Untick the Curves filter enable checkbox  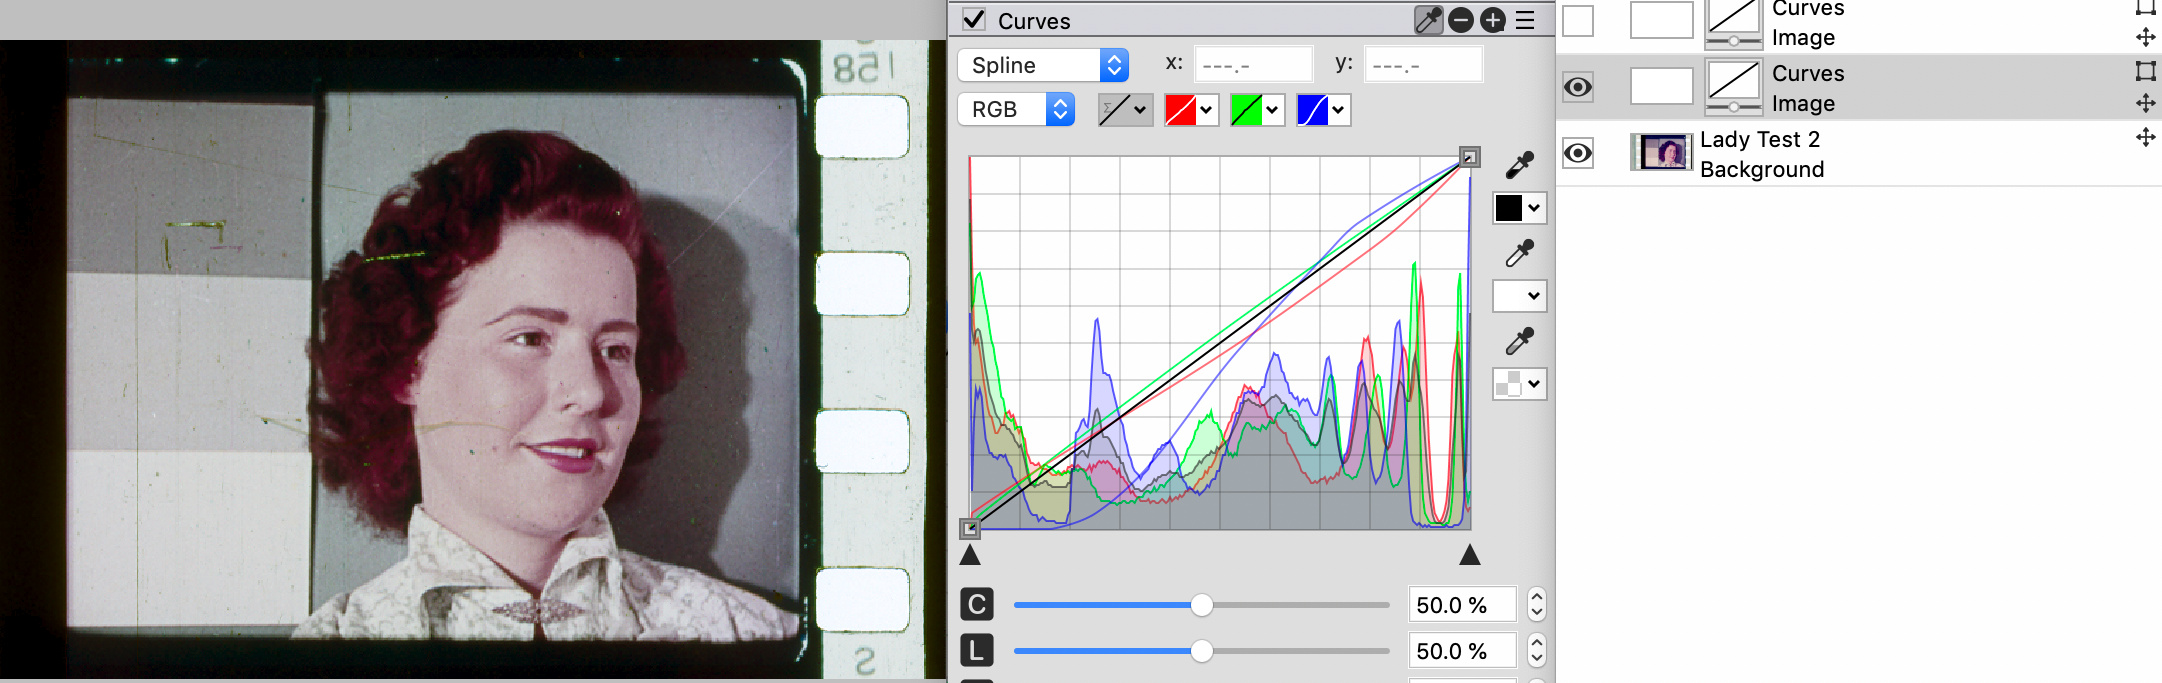coord(974,20)
